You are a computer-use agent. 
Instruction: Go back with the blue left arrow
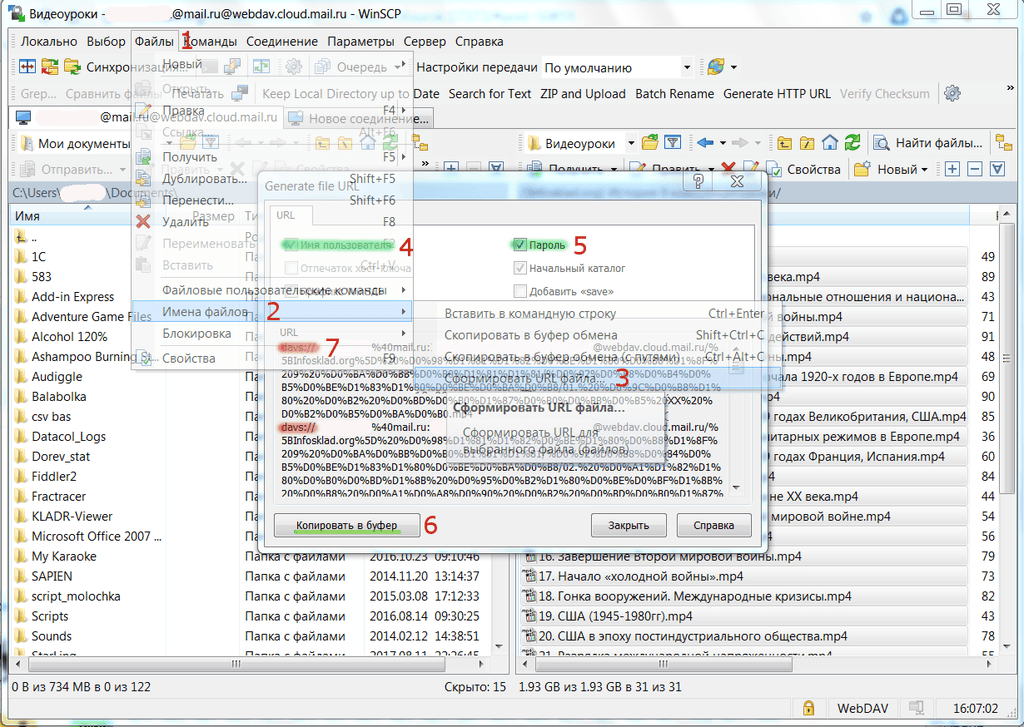pyautogui.click(x=705, y=142)
